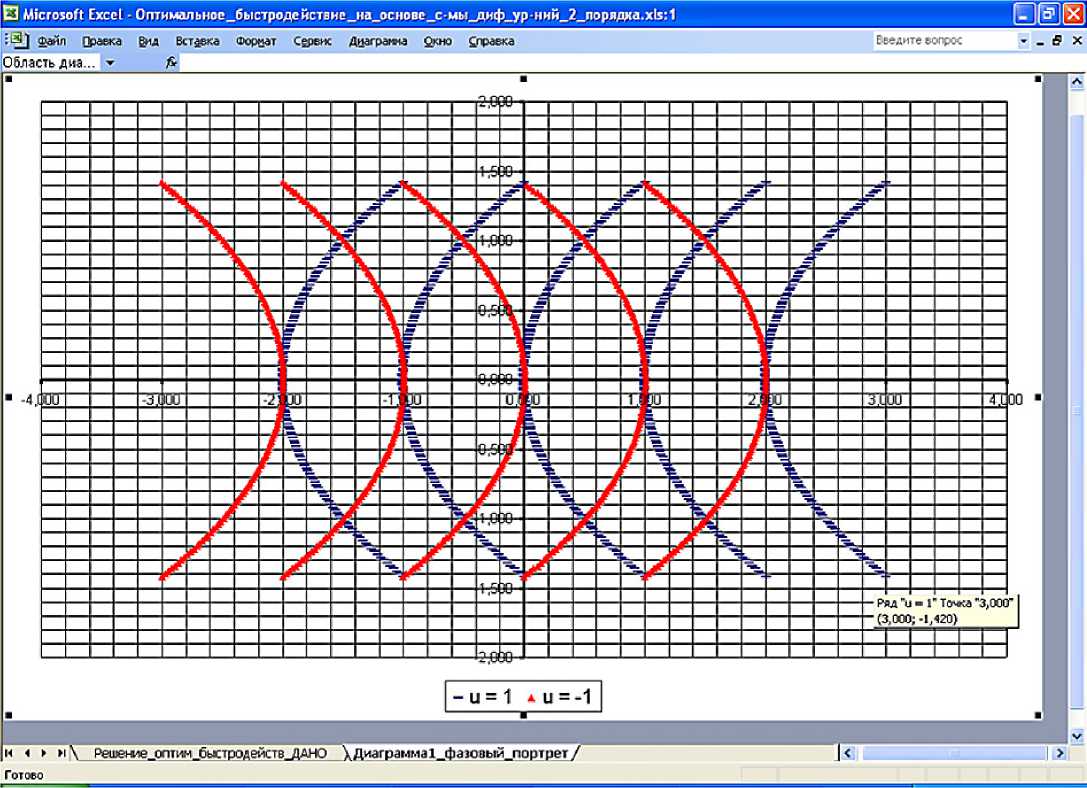This screenshot has width=1087, height=788.
Task: Click the horizontal scrollbar left arrow
Action: coord(847,753)
